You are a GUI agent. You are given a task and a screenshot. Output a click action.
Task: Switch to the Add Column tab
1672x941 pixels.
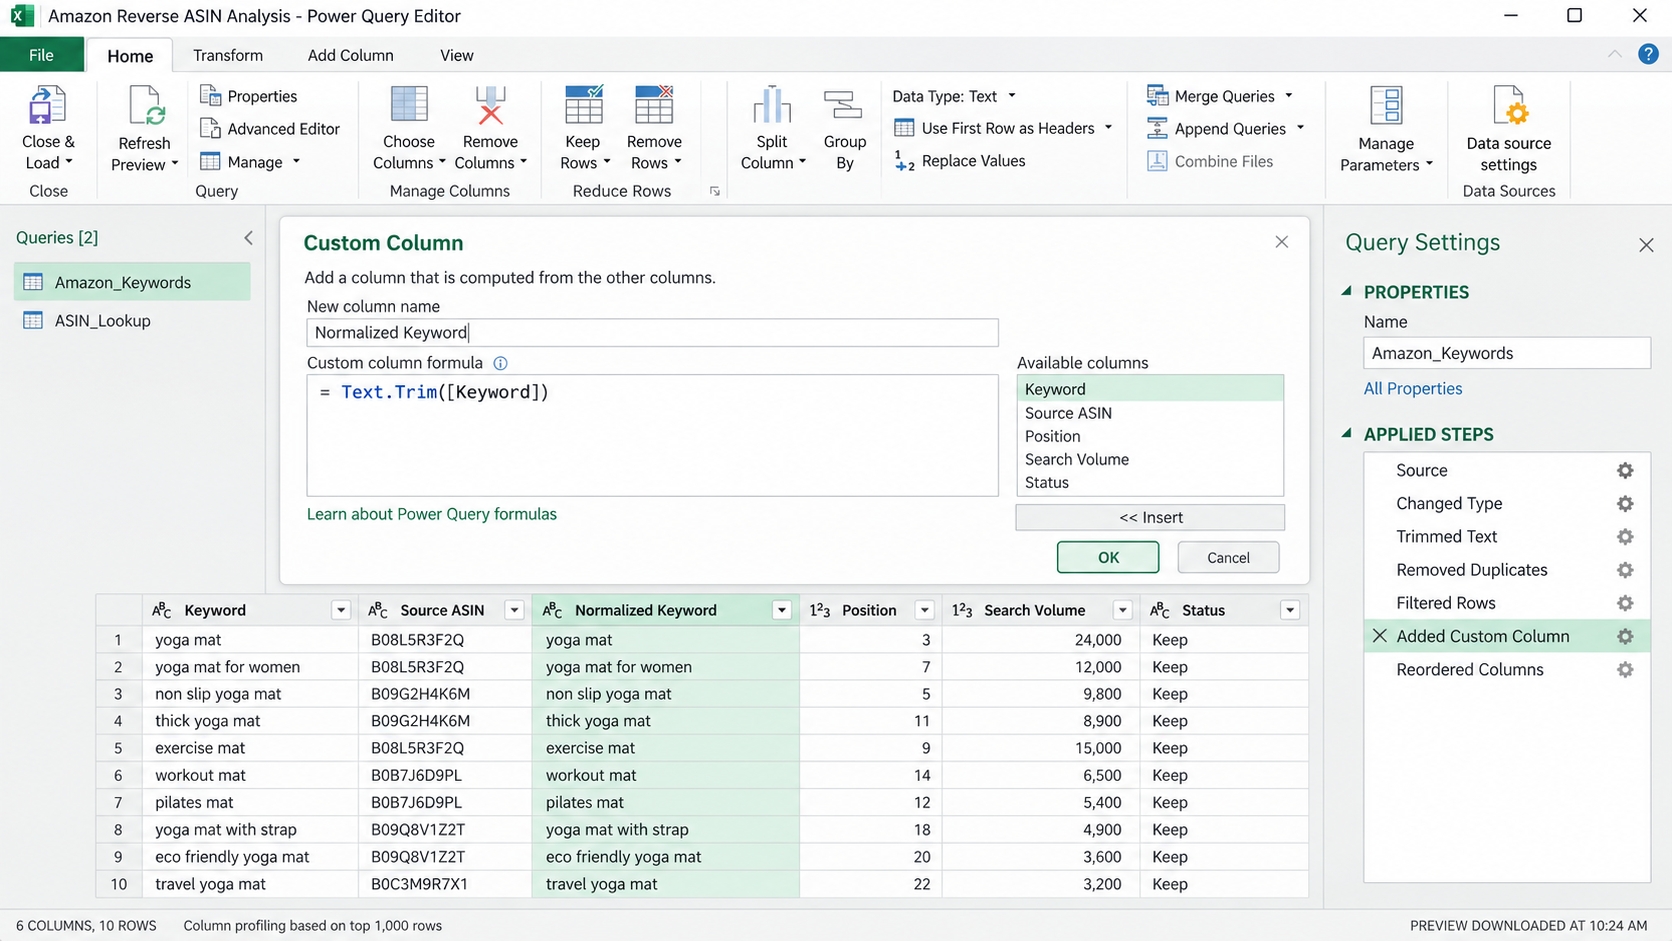(350, 55)
